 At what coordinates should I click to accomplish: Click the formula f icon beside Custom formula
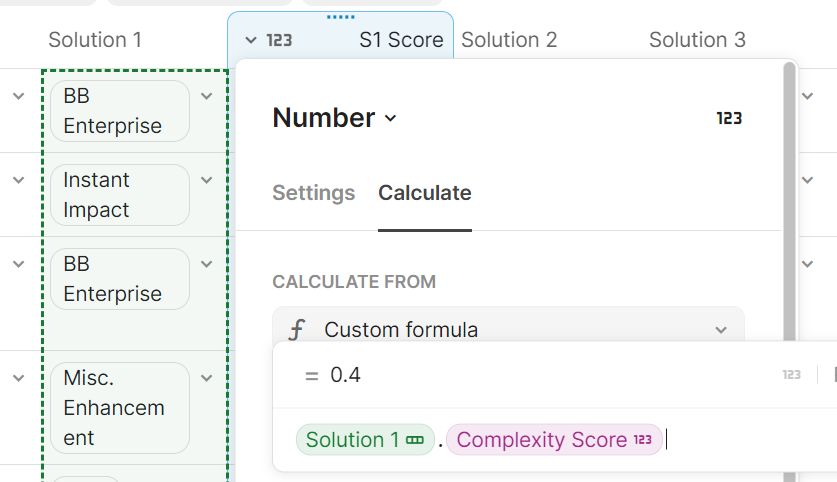coord(296,329)
